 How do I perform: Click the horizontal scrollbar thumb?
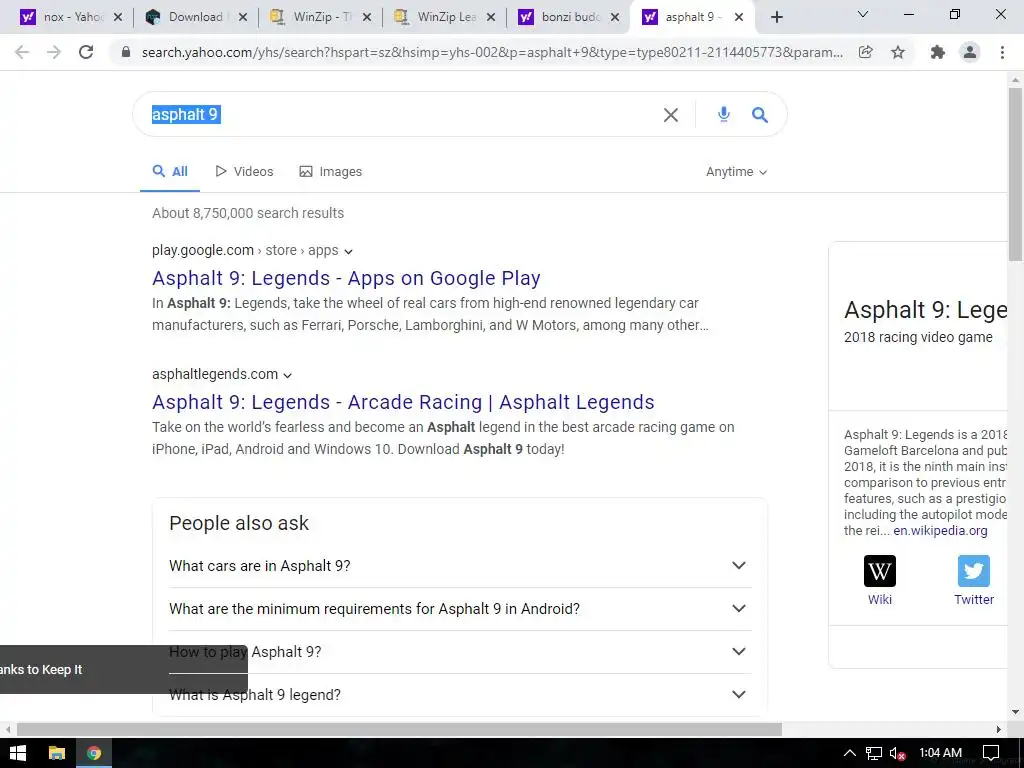pos(400,729)
